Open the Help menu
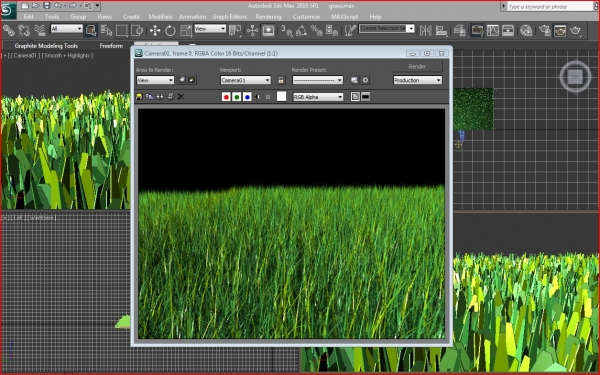600x375 pixels. pos(375,17)
